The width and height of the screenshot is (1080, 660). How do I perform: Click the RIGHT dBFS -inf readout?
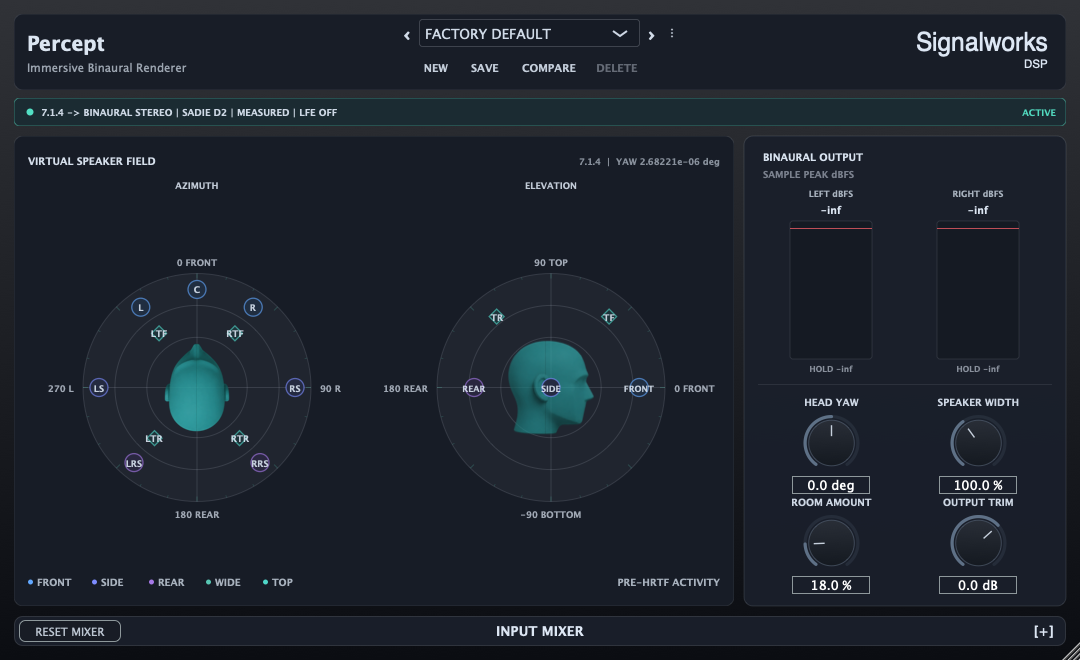click(x=977, y=210)
